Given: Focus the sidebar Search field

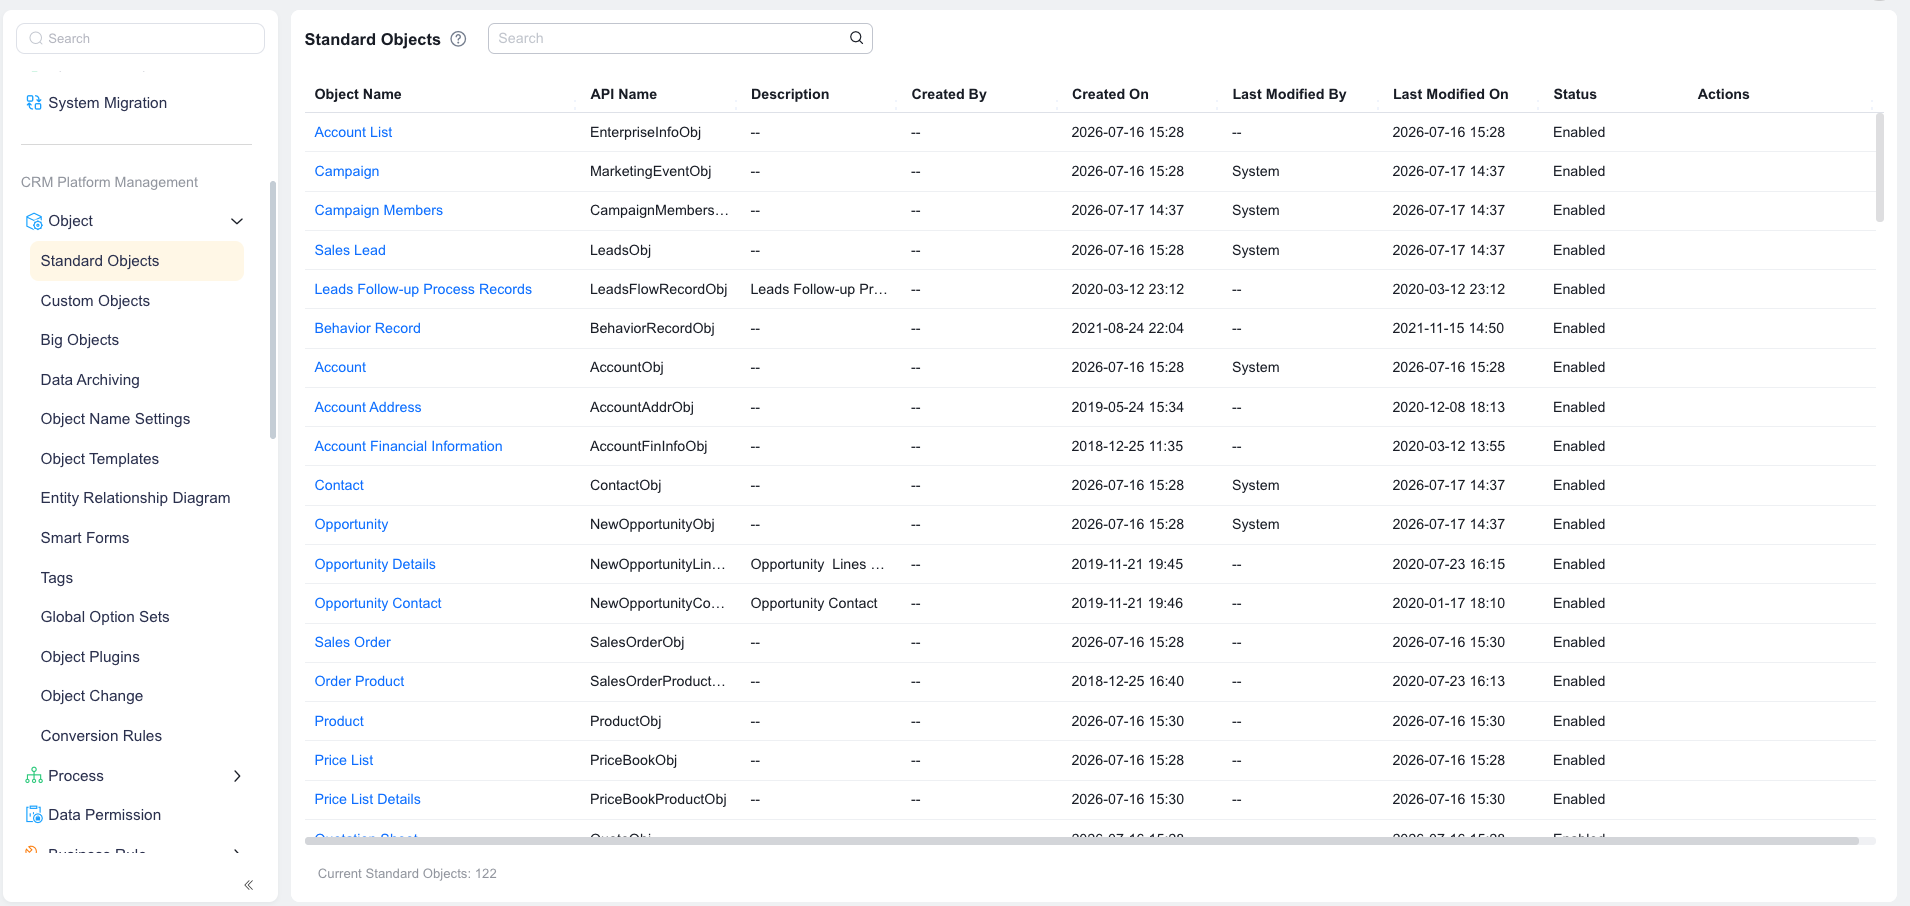Looking at the screenshot, I should click(x=141, y=39).
